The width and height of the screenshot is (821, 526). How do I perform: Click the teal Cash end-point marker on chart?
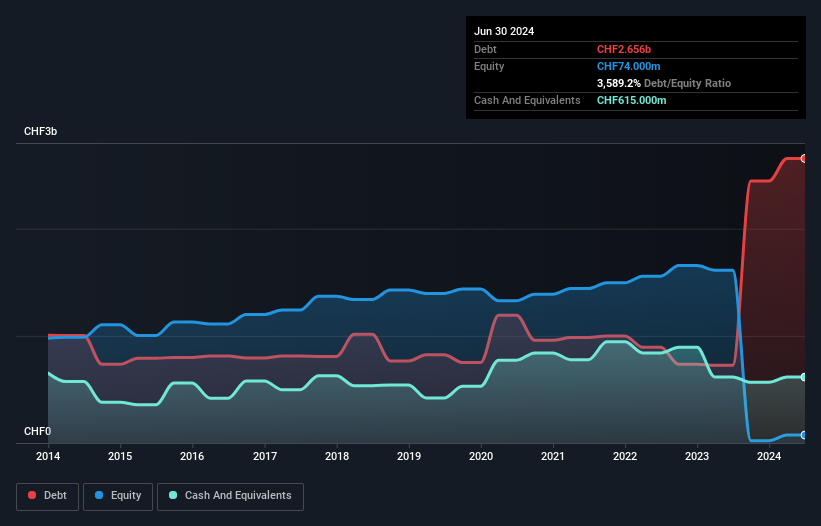803,377
